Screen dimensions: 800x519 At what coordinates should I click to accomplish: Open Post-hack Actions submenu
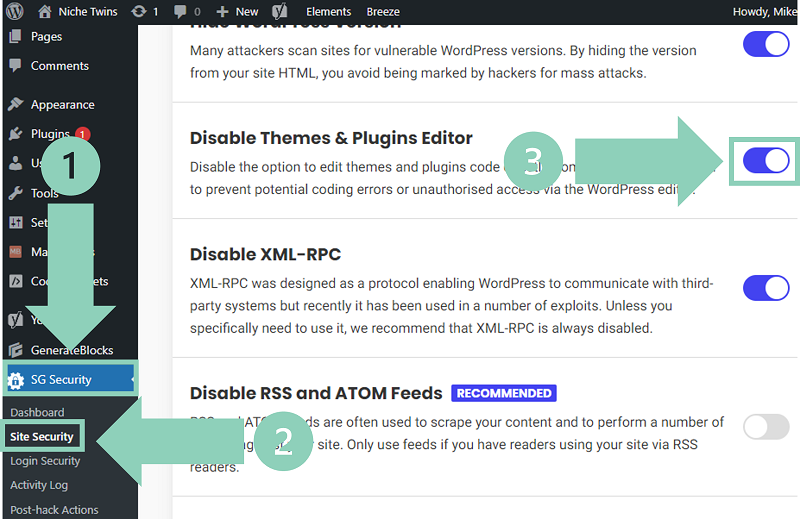pyautogui.click(x=54, y=510)
